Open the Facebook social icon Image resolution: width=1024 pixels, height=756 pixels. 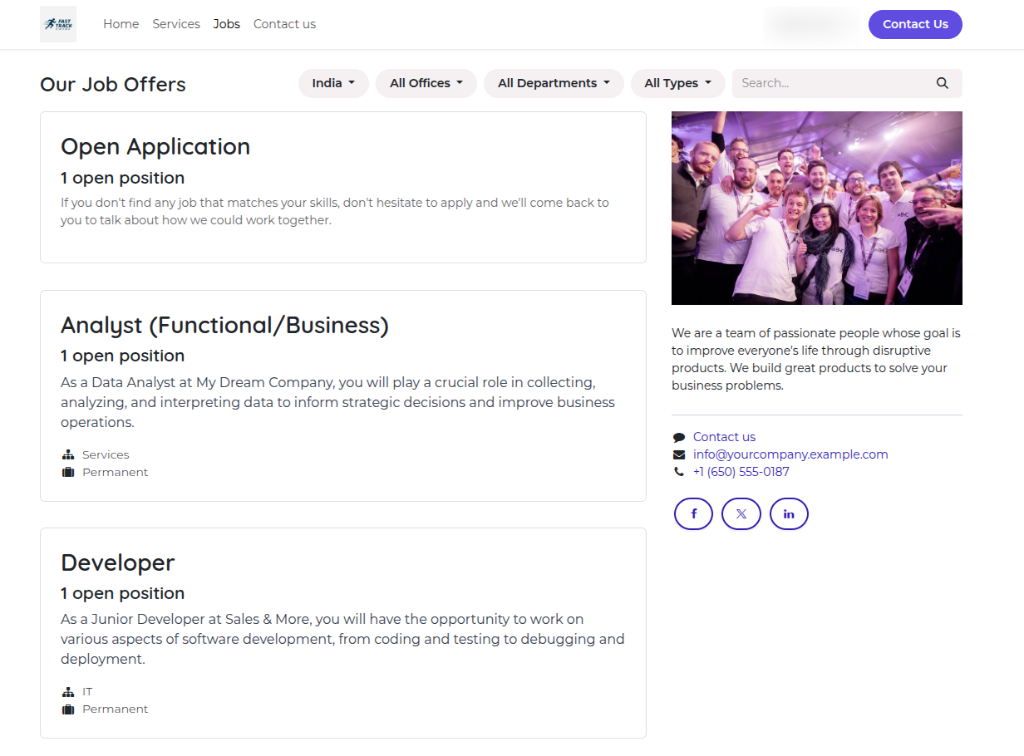[x=693, y=513]
